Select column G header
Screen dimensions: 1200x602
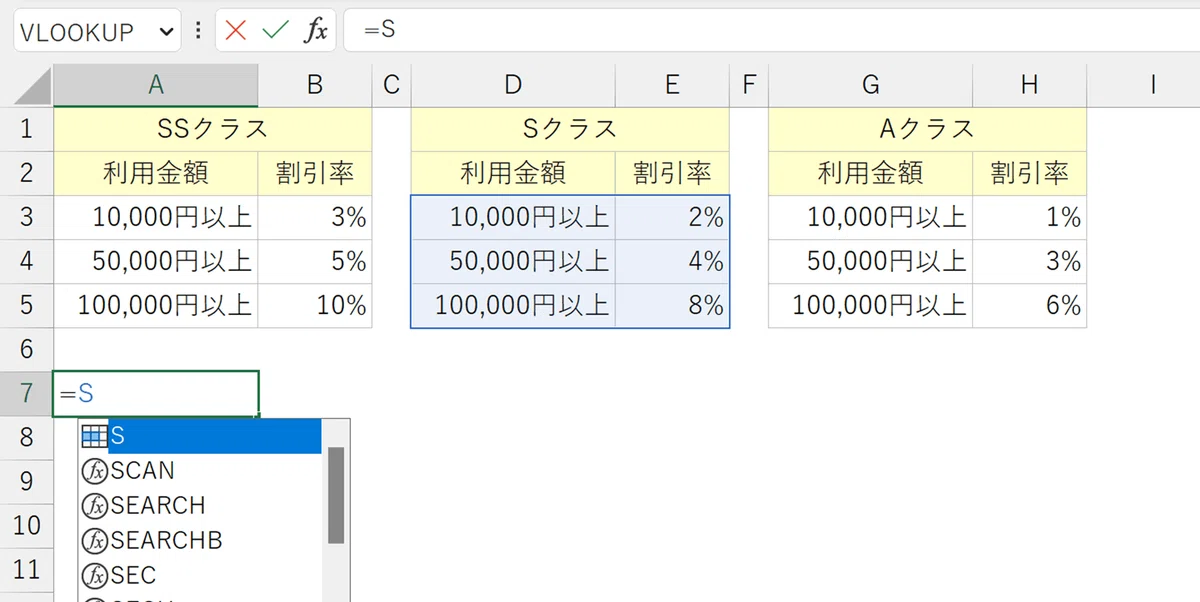click(870, 86)
